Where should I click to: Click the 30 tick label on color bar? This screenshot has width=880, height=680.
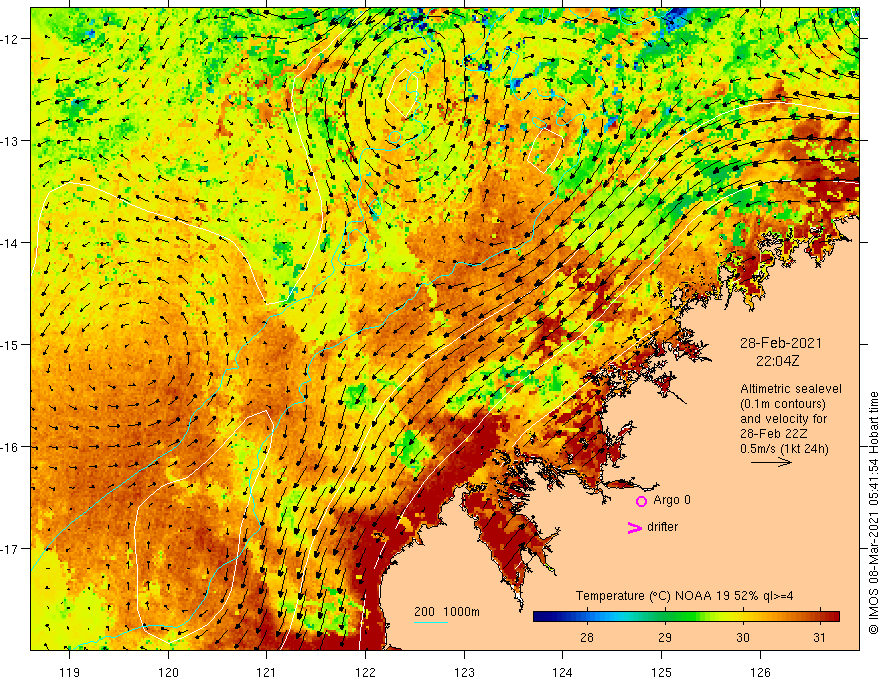[x=742, y=637]
